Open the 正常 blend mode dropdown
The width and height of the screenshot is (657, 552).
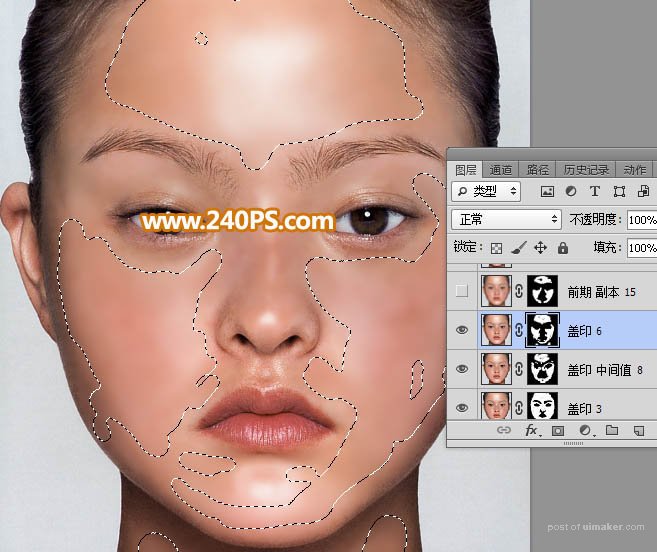tap(506, 219)
